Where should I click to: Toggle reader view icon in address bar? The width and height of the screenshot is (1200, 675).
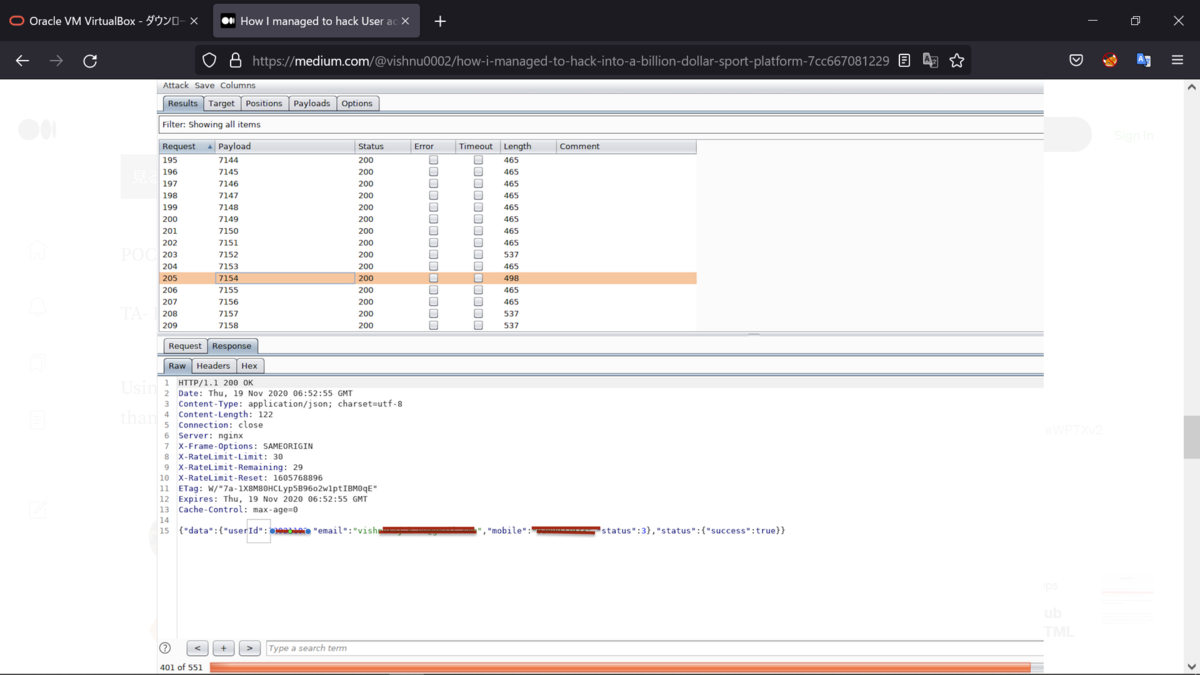click(x=904, y=61)
